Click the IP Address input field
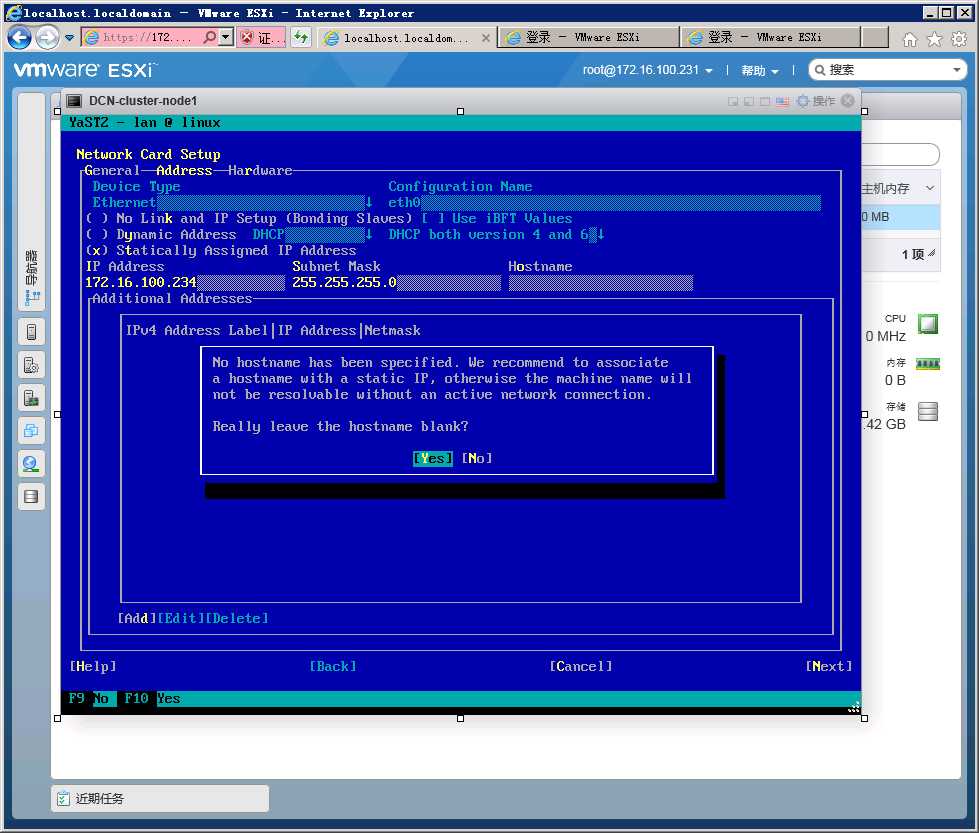This screenshot has height=833, width=979. pyautogui.click(x=185, y=283)
